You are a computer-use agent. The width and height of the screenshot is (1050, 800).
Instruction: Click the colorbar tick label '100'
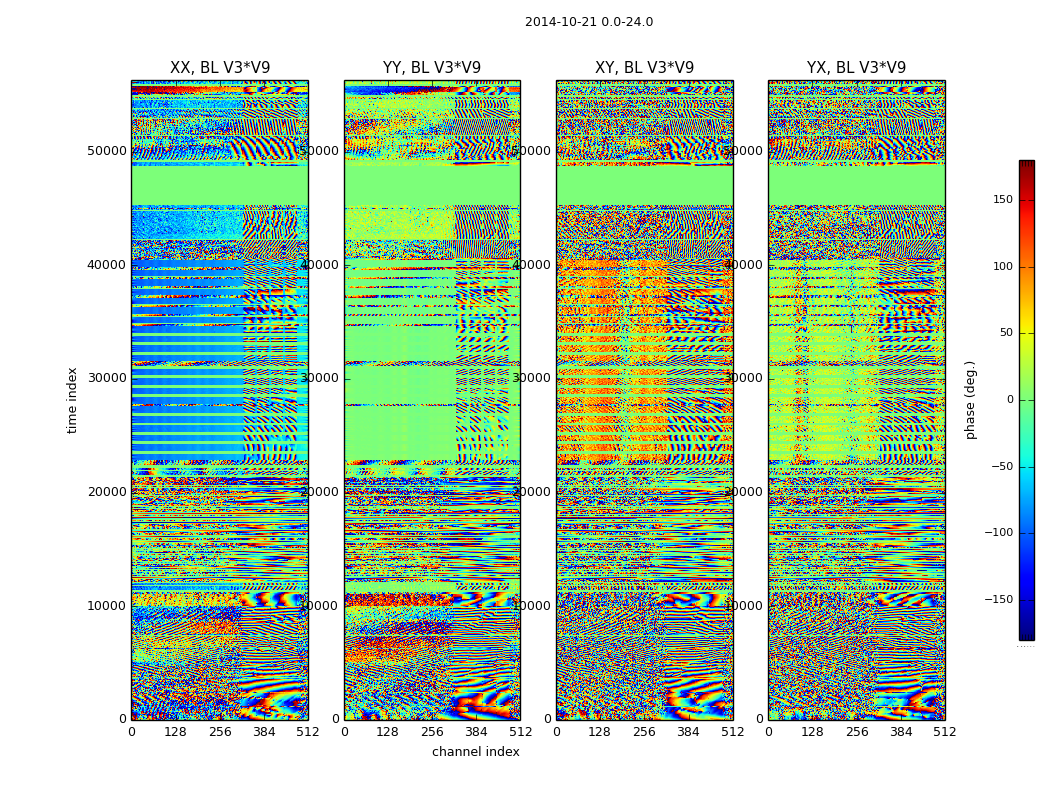[1003, 266]
